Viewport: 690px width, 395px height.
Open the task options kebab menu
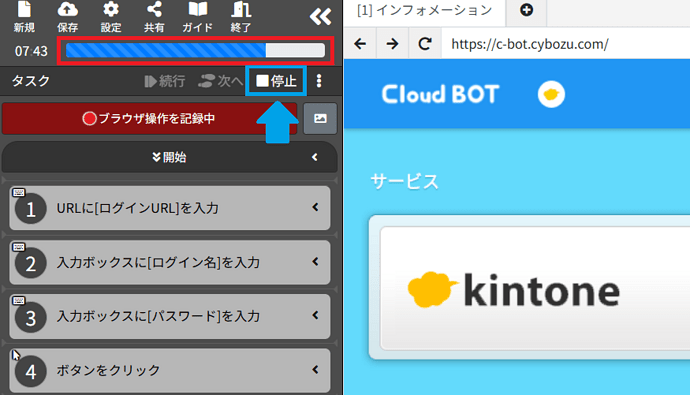click(319, 81)
